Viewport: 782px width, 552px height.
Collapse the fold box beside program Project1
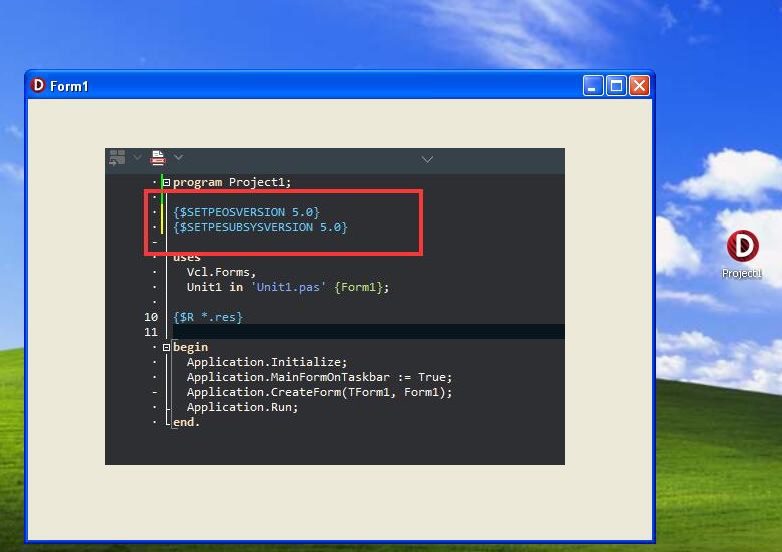point(167,183)
